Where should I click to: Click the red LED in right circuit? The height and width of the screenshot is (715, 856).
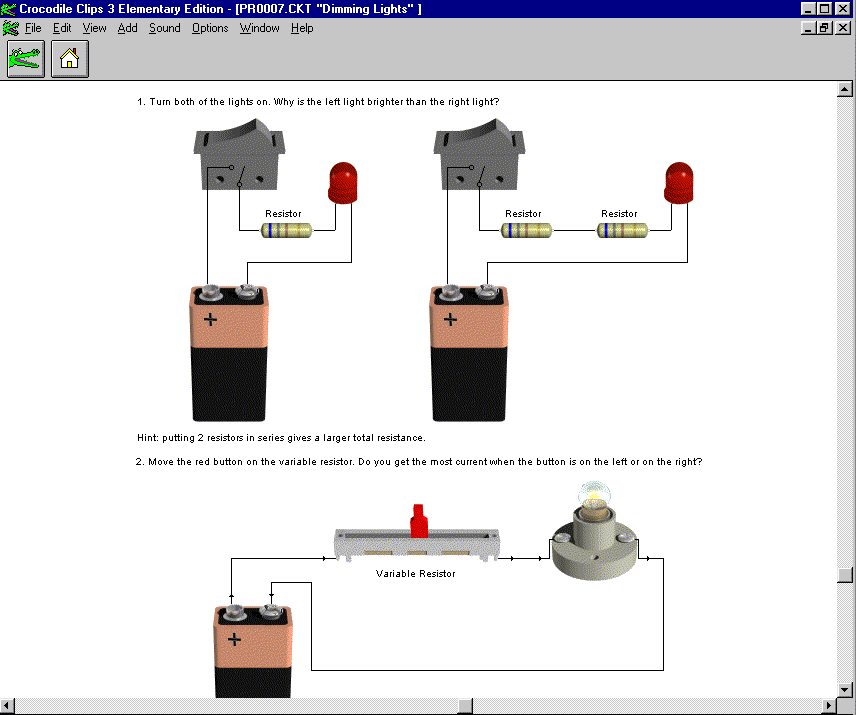coord(679,183)
